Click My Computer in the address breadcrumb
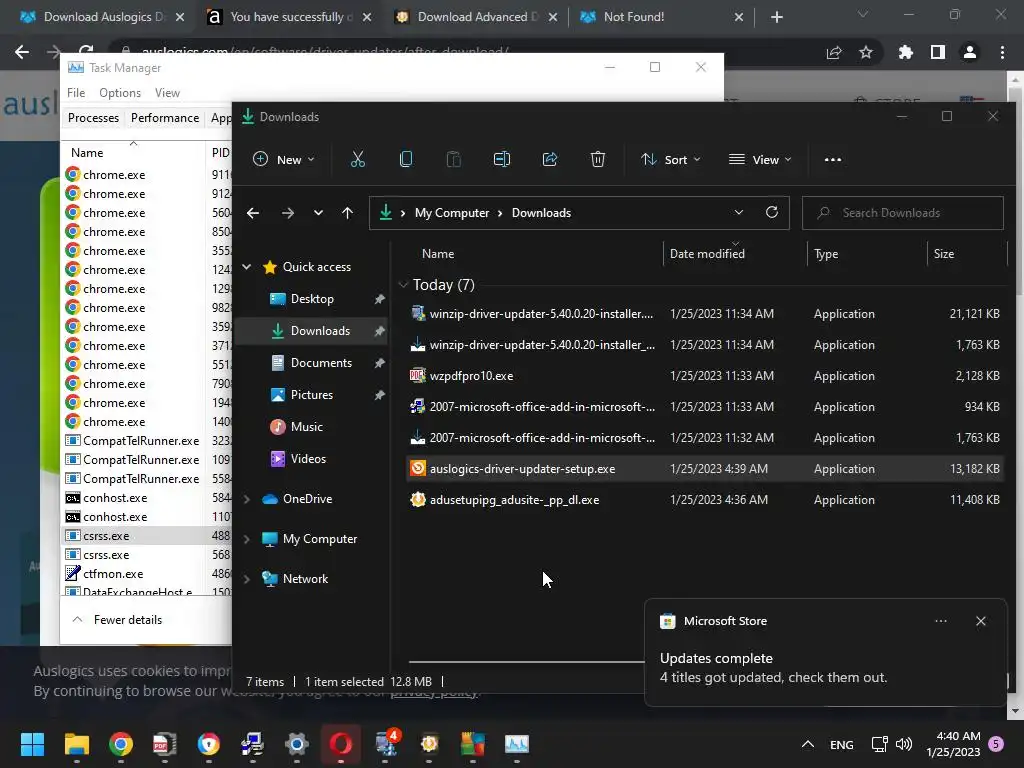Image resolution: width=1024 pixels, height=768 pixels. (452, 213)
